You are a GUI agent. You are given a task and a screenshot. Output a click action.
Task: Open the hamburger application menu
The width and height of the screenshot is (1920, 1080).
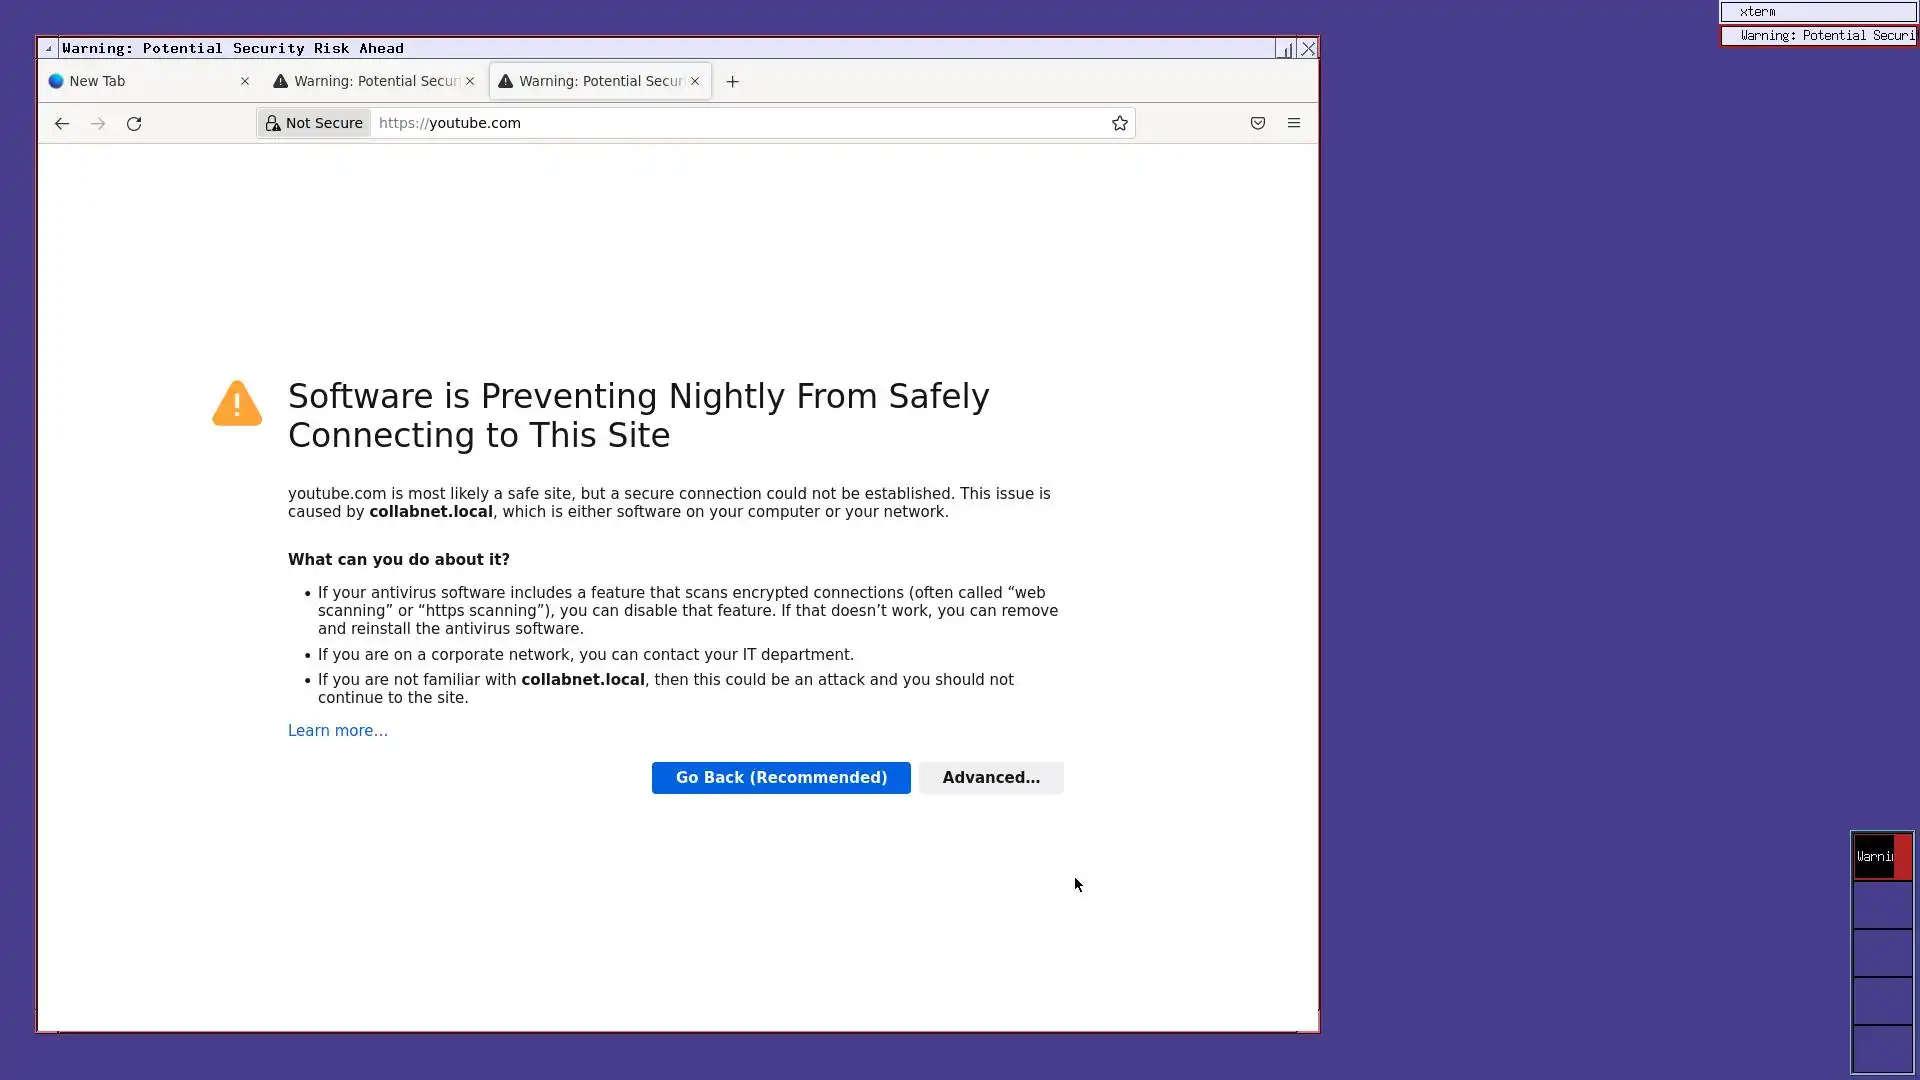click(x=1293, y=123)
